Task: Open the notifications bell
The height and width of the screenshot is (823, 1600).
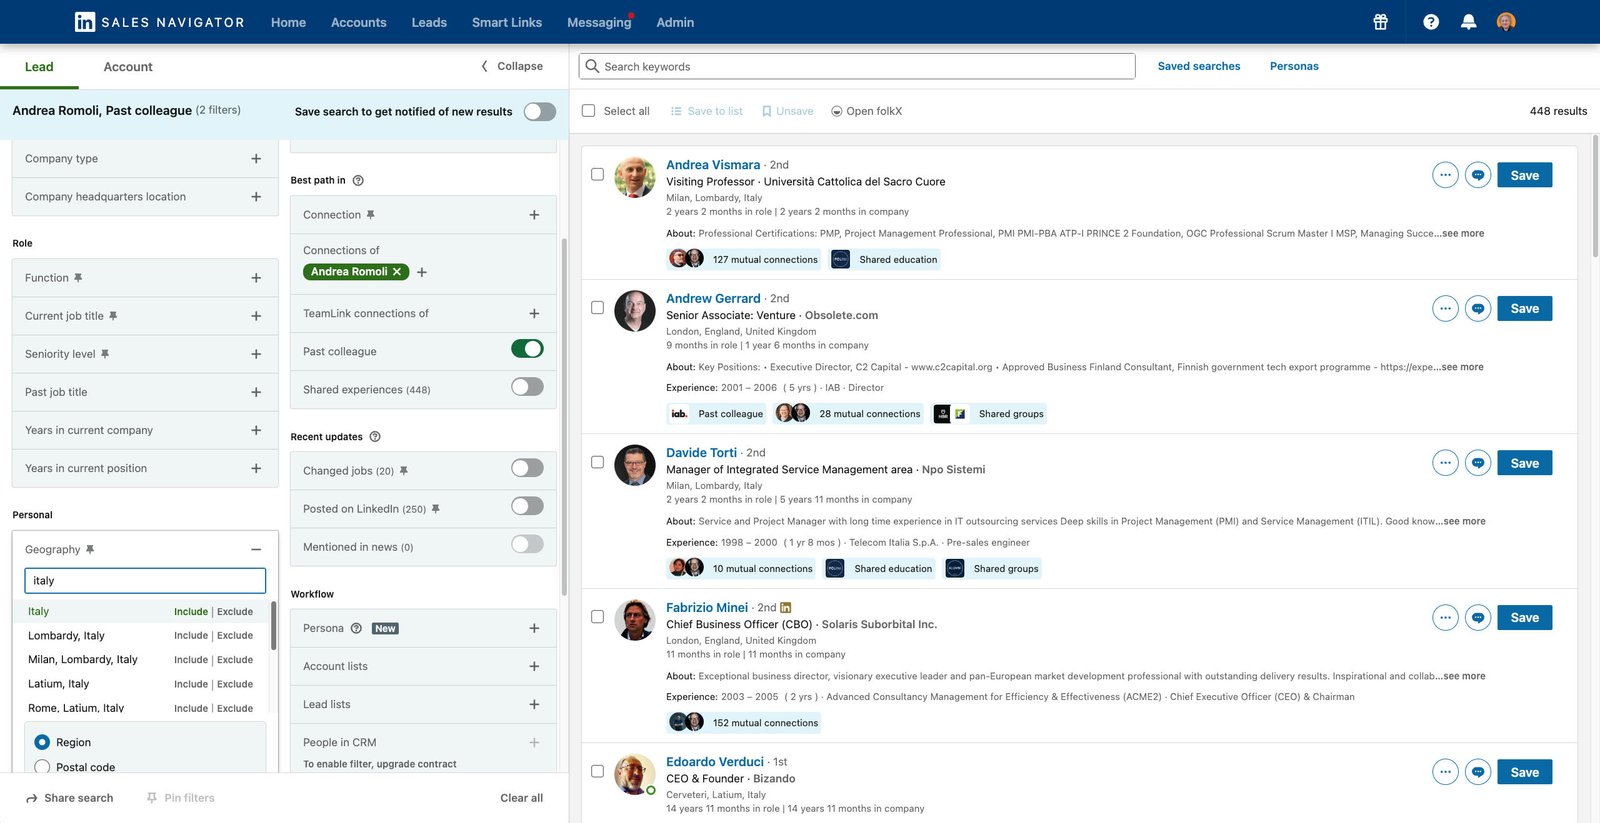Action: click(1468, 22)
